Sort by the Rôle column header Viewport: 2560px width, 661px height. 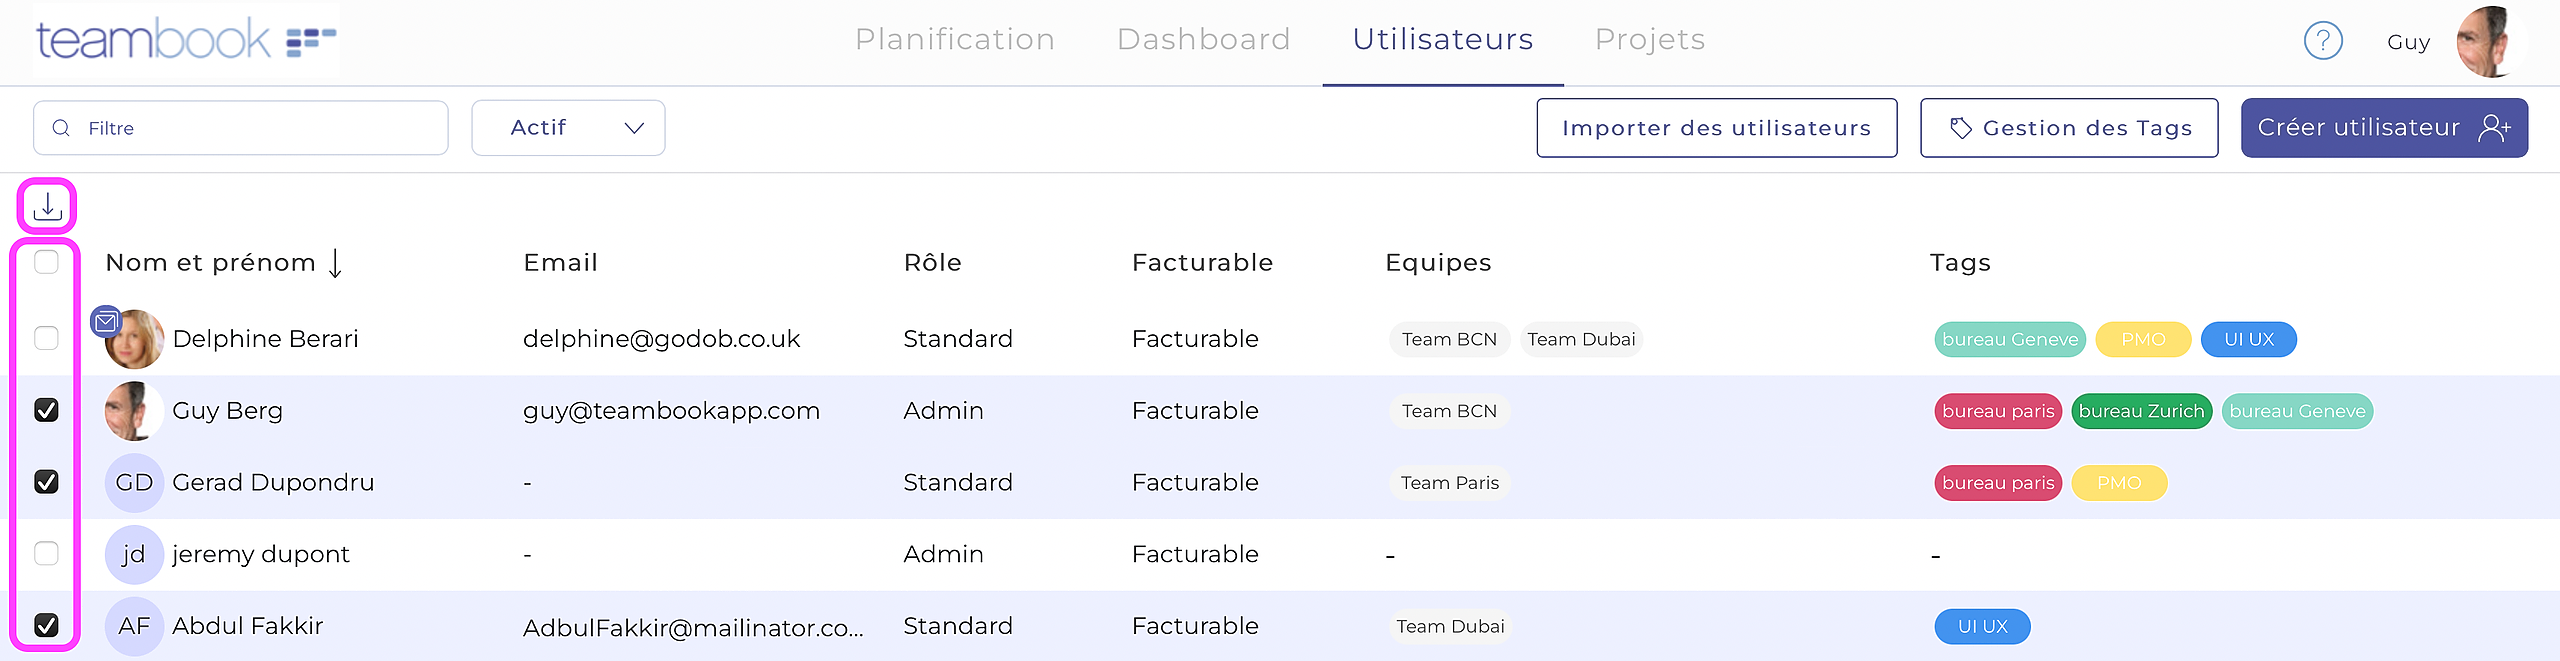(932, 263)
